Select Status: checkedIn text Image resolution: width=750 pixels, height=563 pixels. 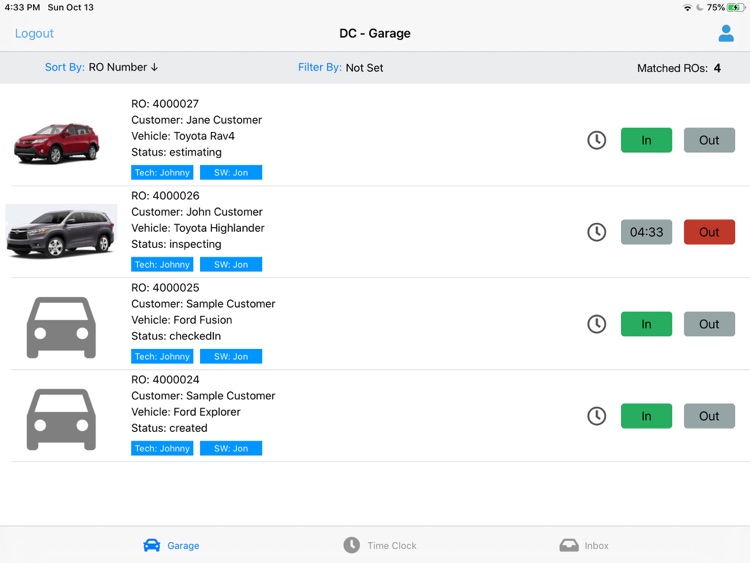pos(176,336)
